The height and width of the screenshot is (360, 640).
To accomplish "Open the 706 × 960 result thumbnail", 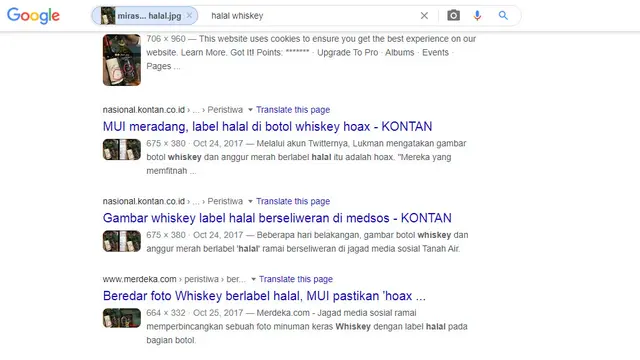I will (122, 60).
